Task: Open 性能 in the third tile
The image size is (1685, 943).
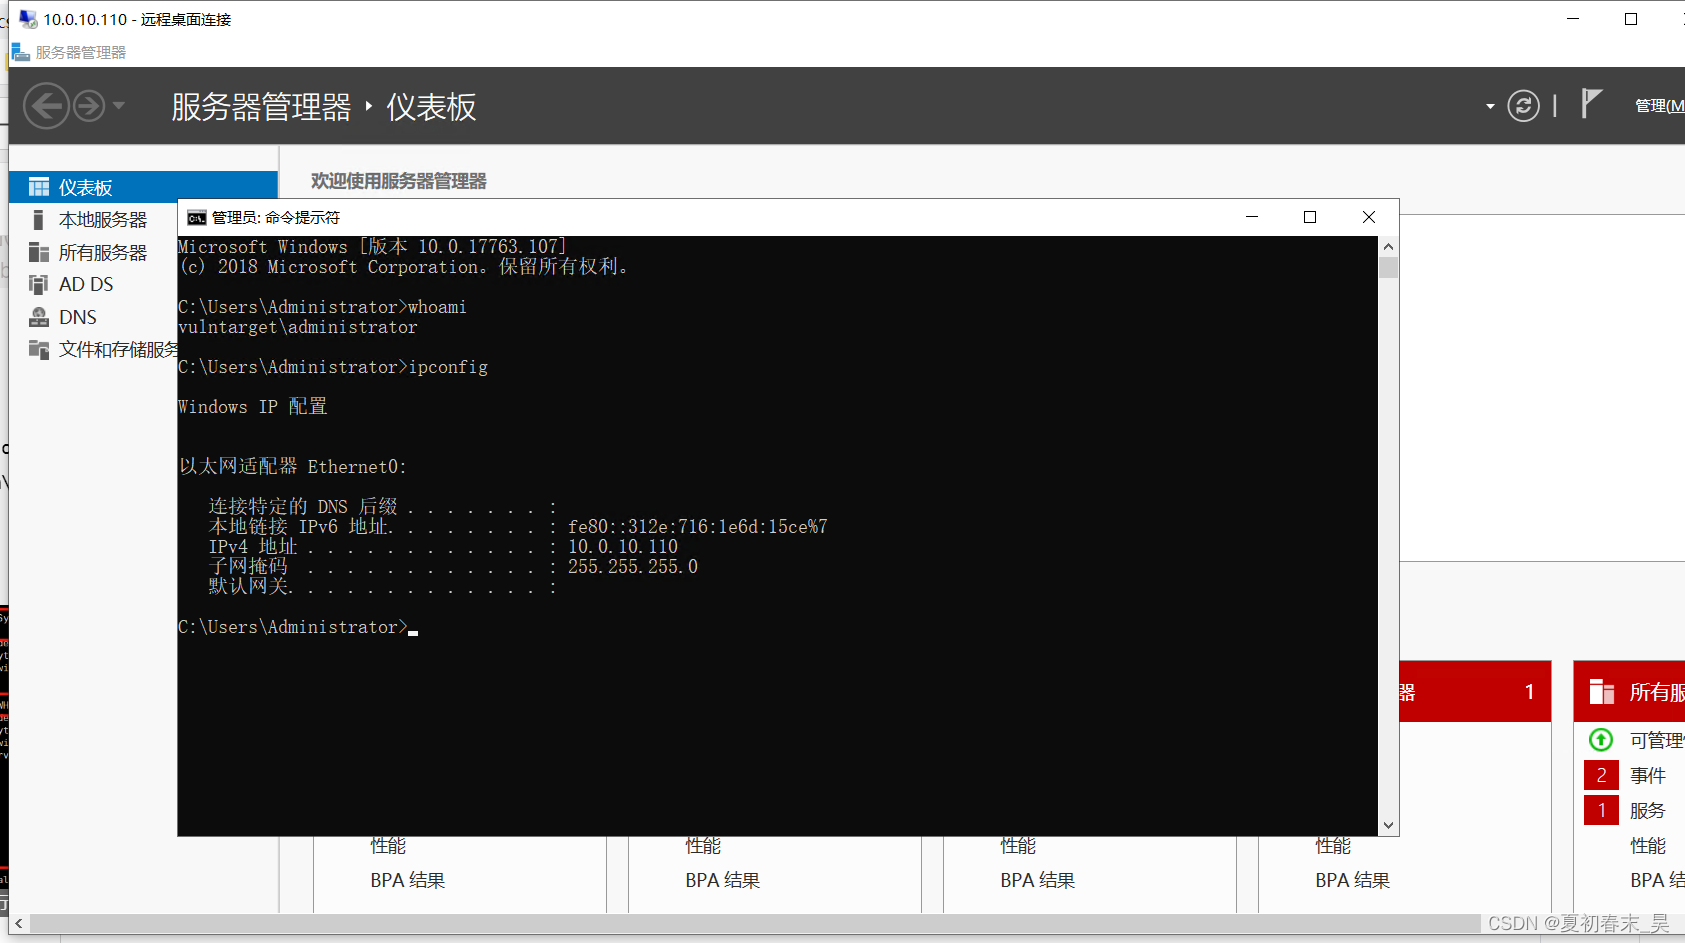Action: 1018,846
